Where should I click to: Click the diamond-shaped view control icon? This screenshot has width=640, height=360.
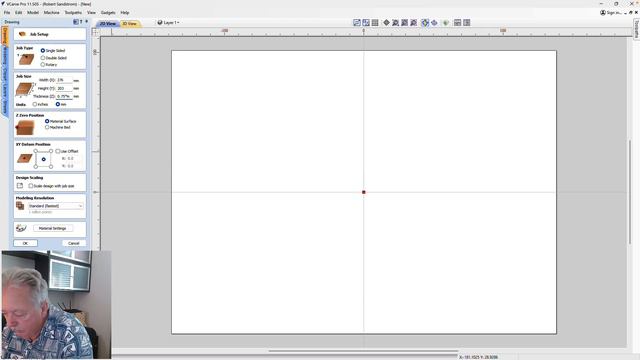[x=386, y=23]
